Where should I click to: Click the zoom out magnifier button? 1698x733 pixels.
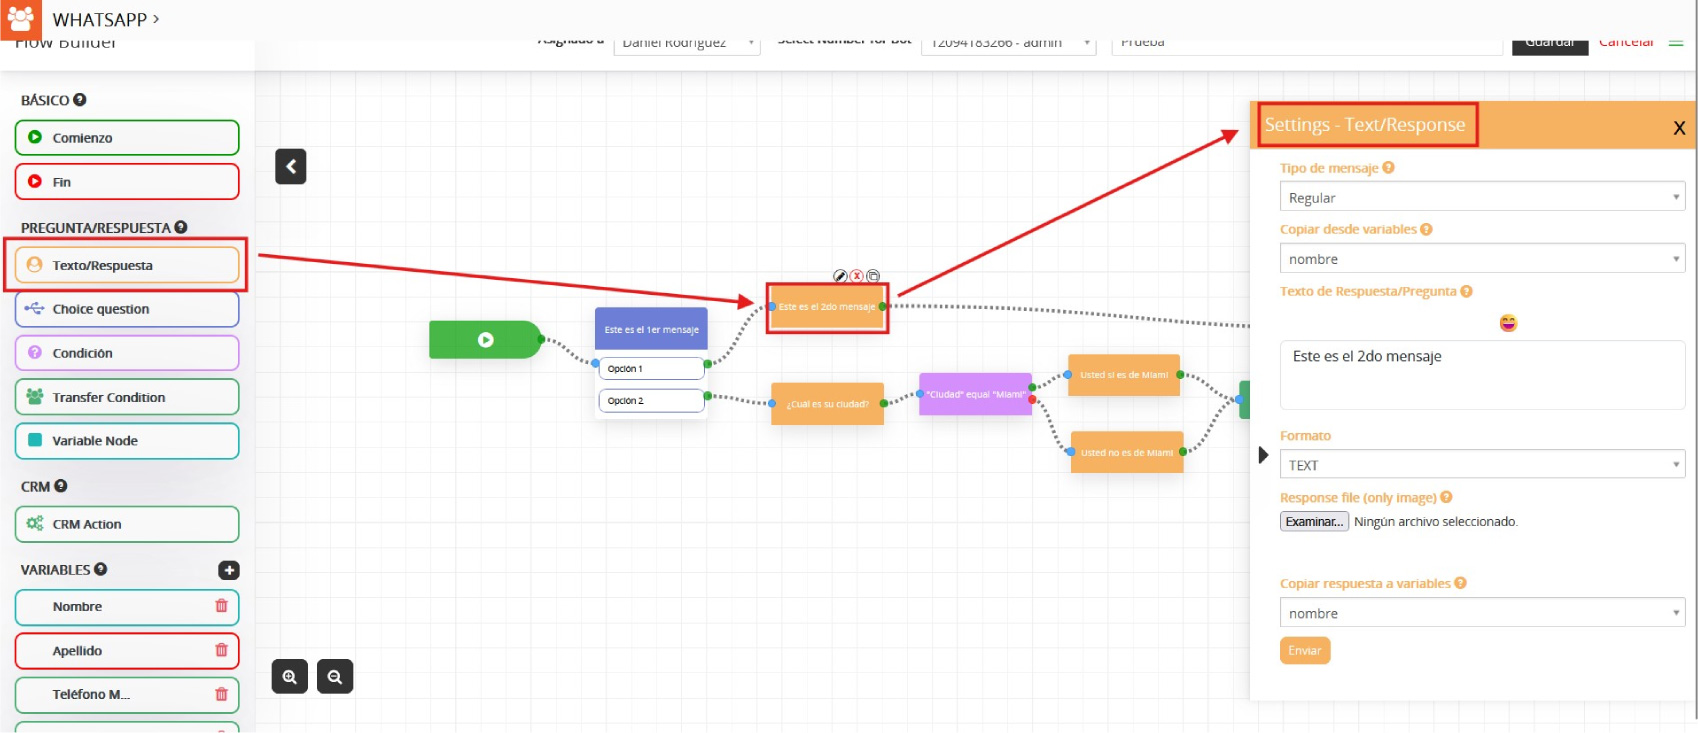[335, 677]
